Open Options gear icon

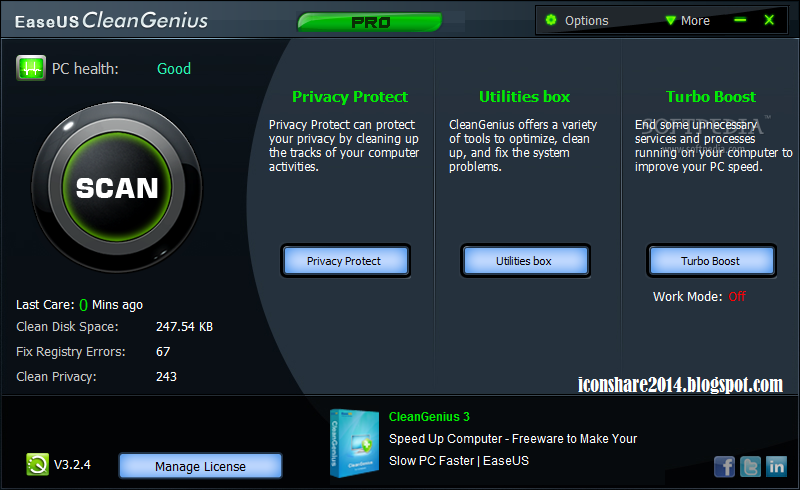click(551, 20)
